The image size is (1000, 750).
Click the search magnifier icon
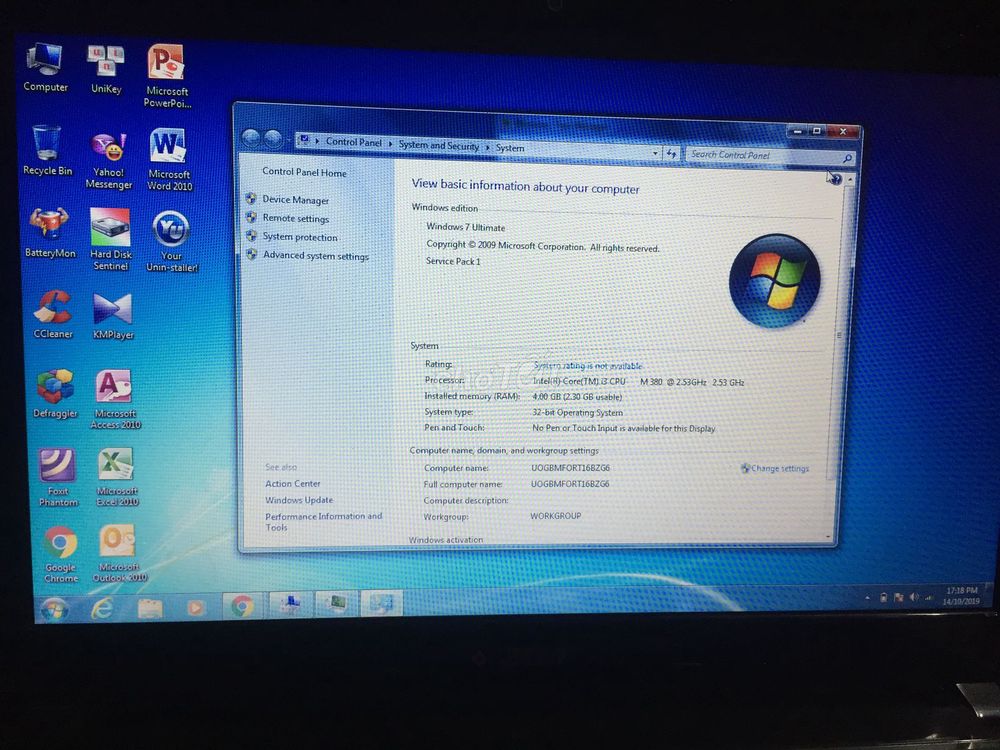pos(847,158)
